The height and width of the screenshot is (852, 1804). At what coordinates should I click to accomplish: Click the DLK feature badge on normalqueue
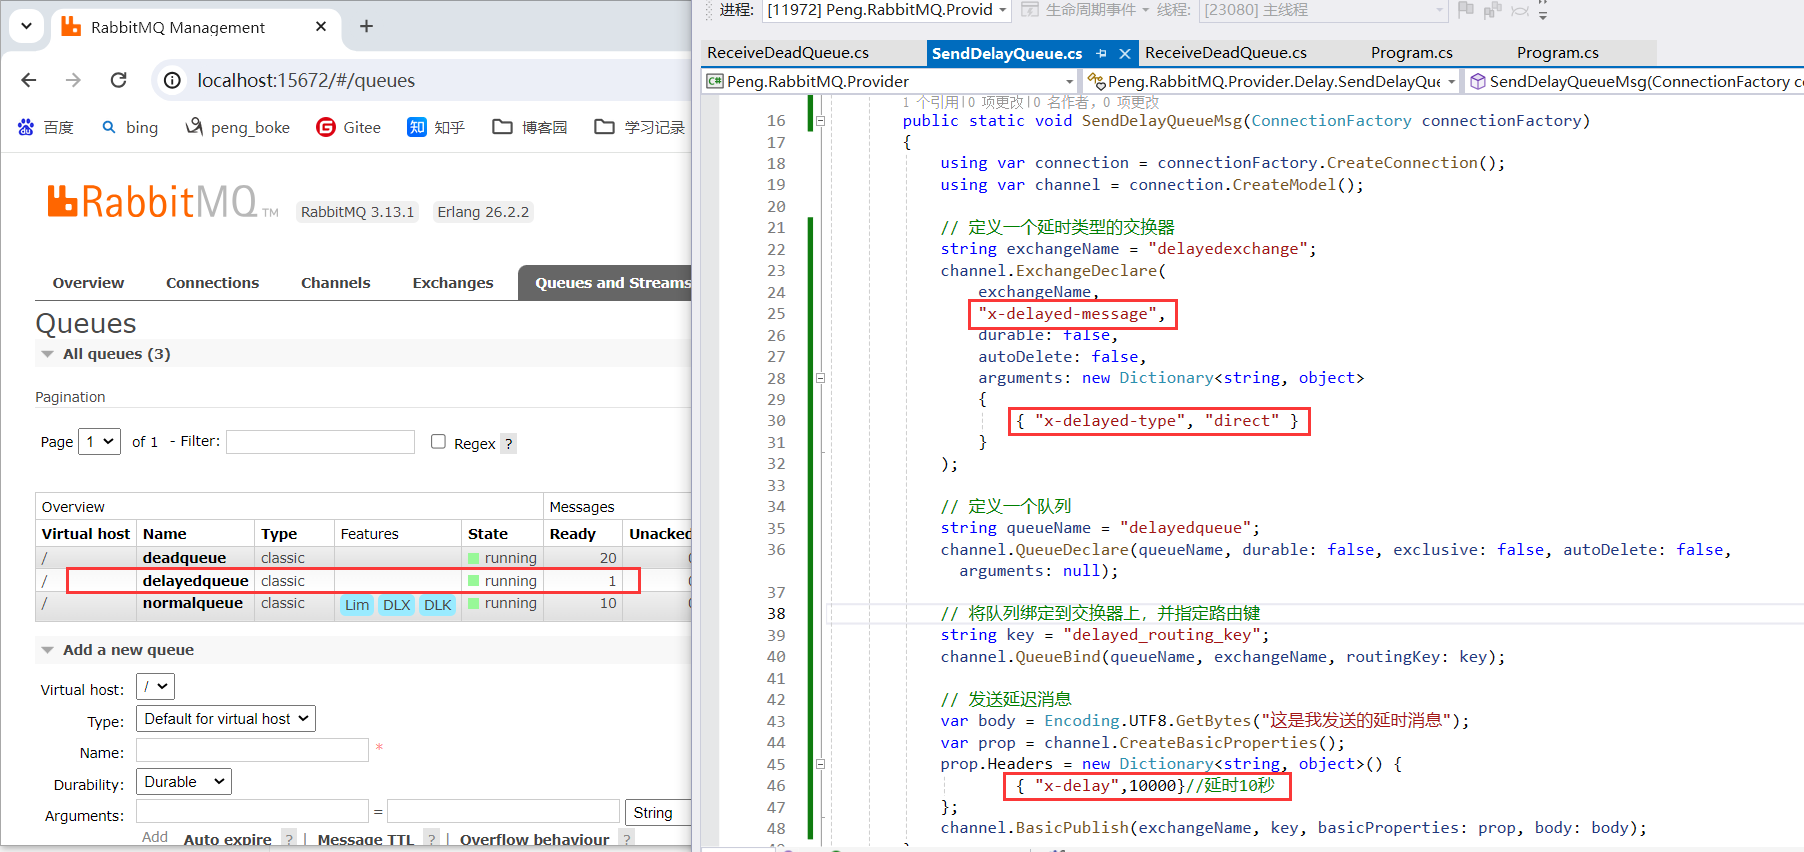[437, 605]
